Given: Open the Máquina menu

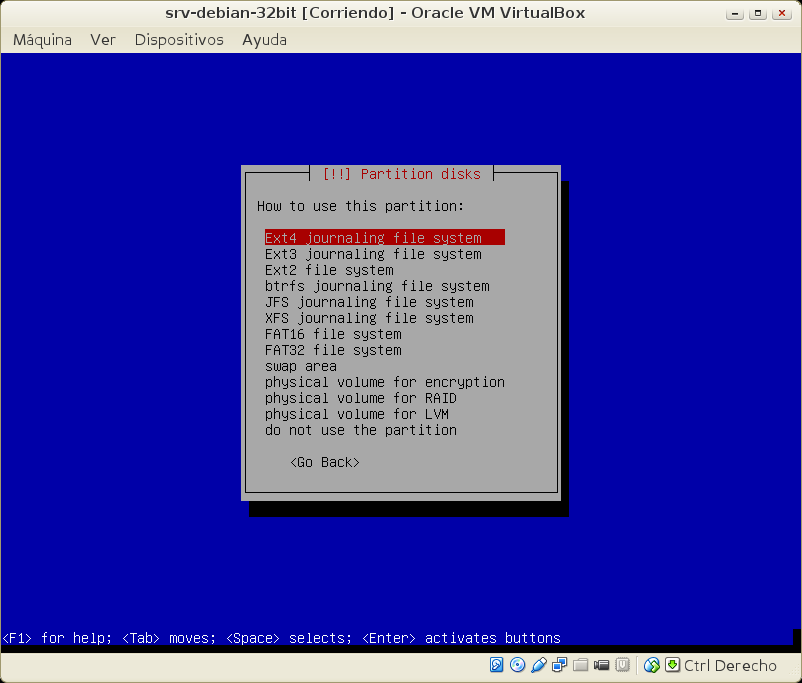Looking at the screenshot, I should point(42,40).
